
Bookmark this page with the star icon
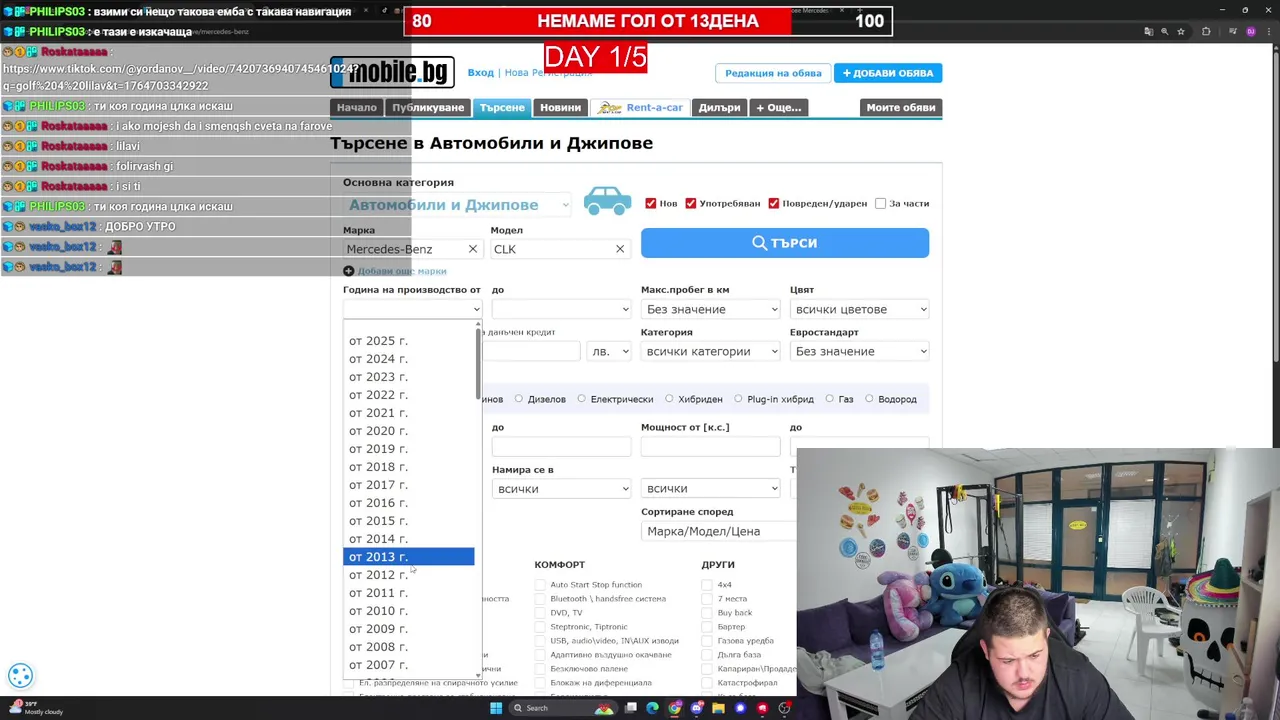1181,32
